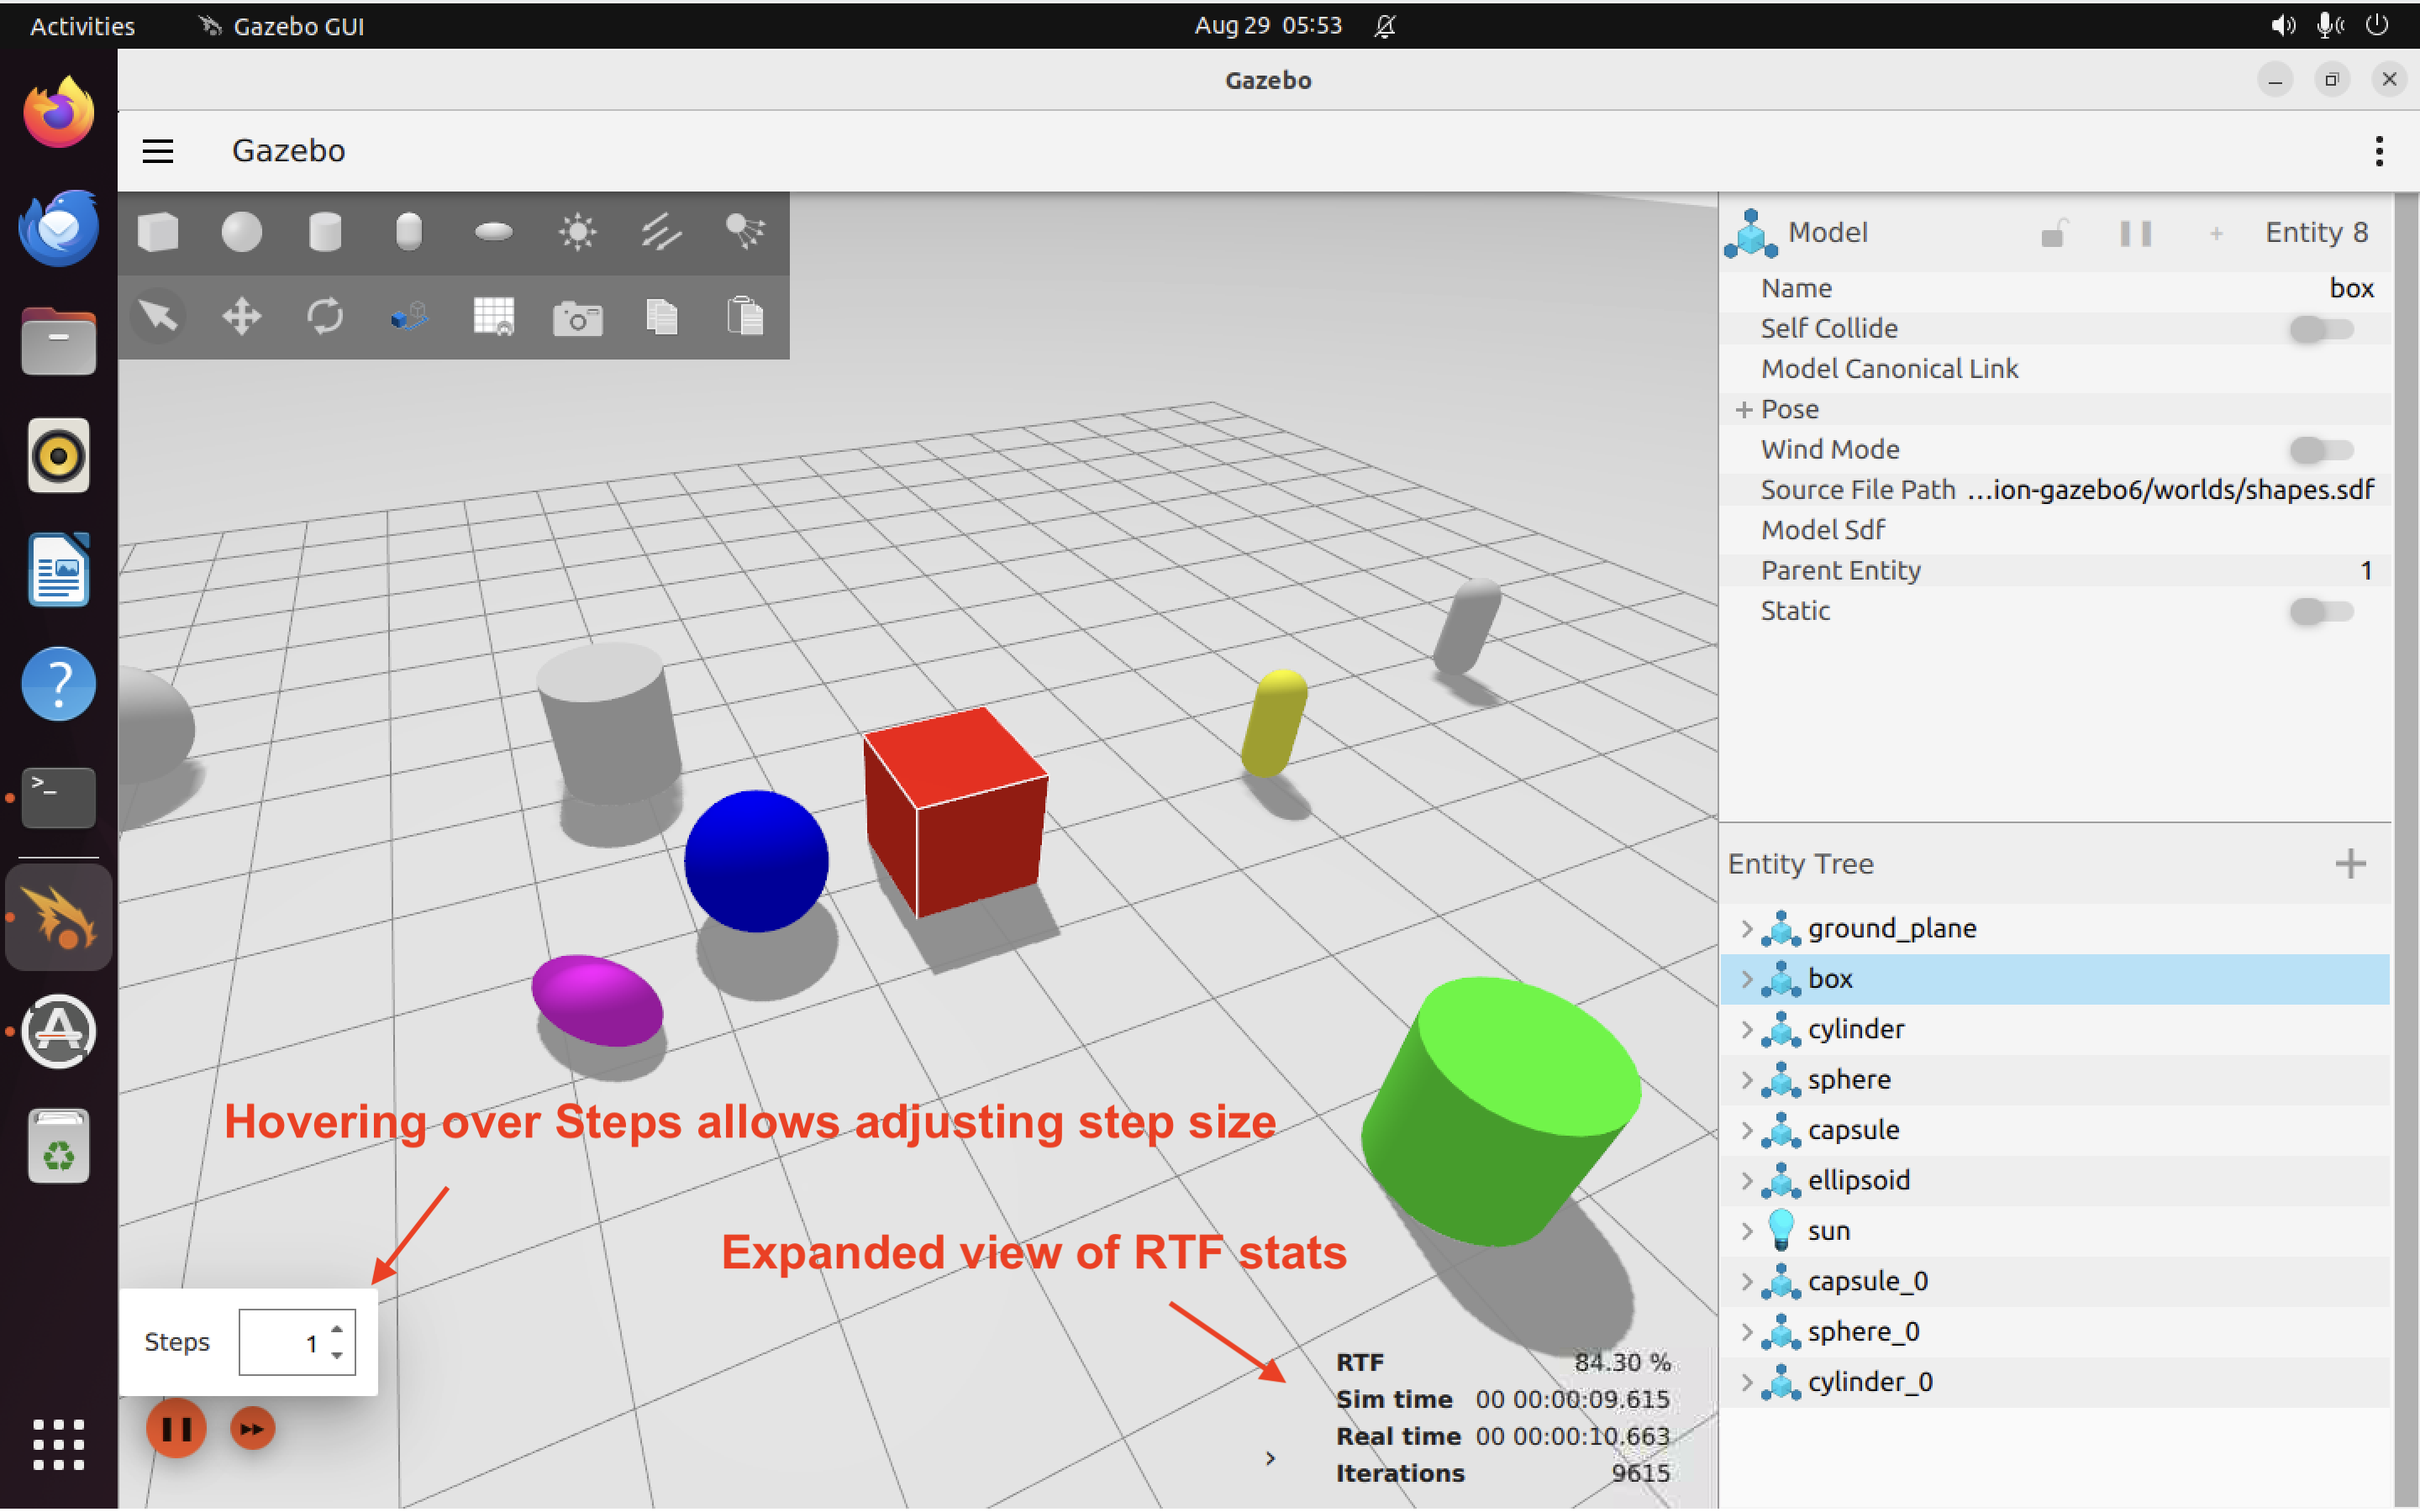Viewport: 2420px width, 1512px height.
Task: Open the snap grid settings icon
Action: pos(493,317)
